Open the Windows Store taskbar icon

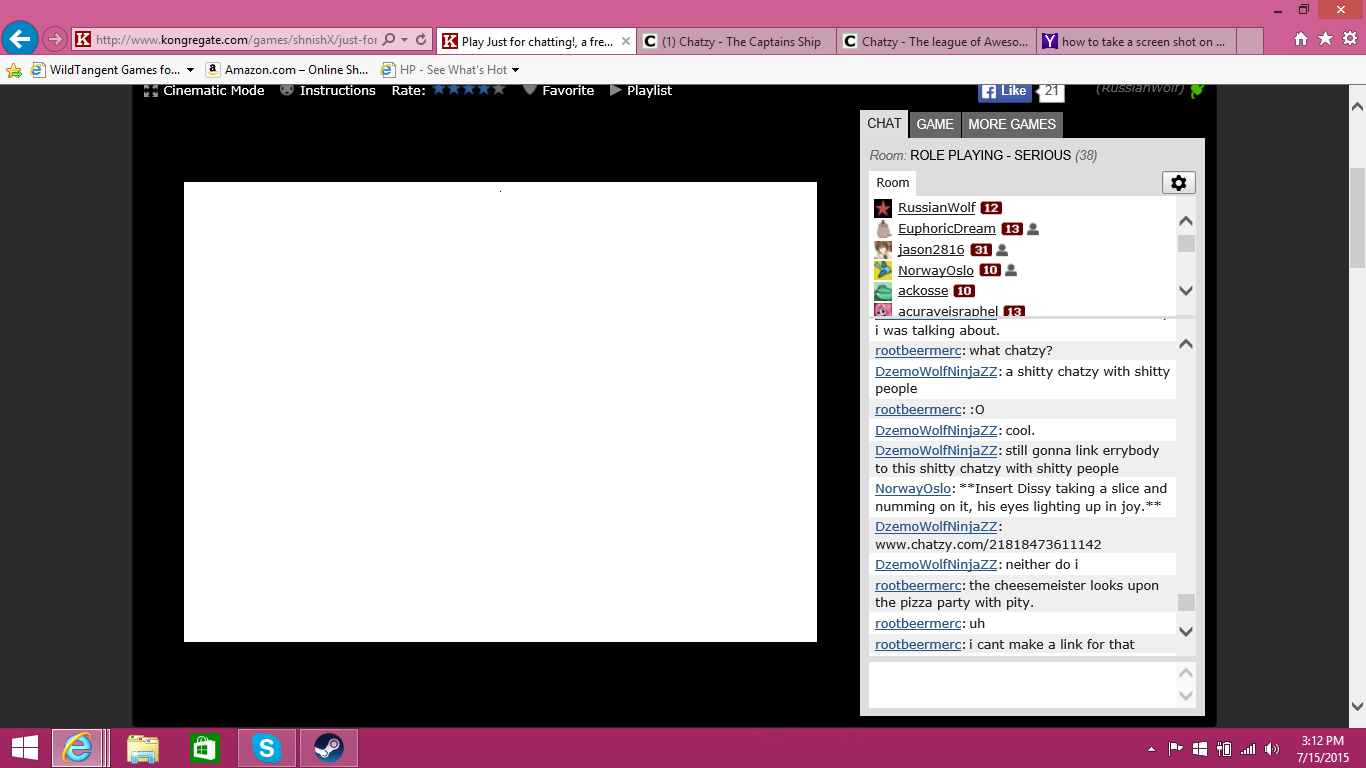tap(205, 748)
